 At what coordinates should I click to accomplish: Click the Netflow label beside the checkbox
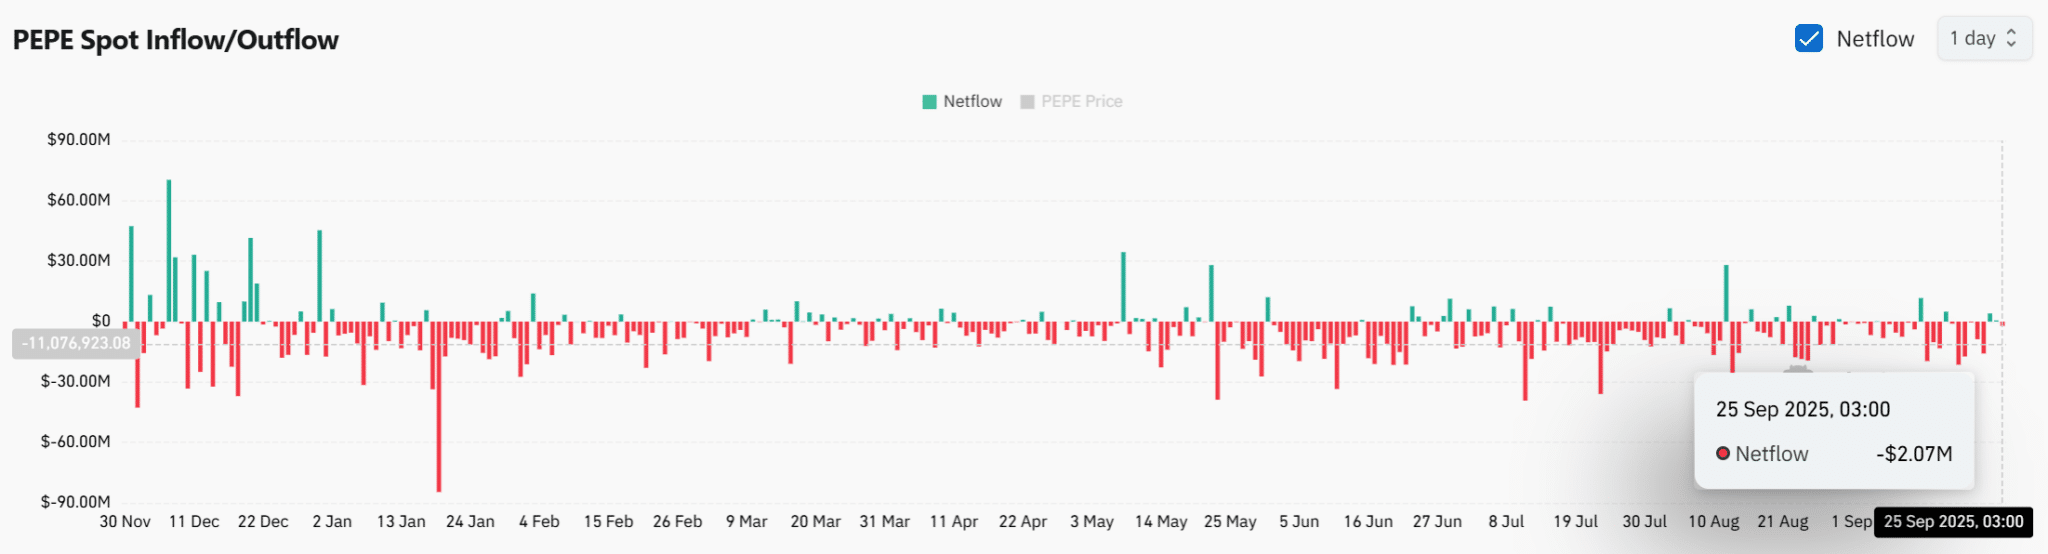click(1875, 39)
